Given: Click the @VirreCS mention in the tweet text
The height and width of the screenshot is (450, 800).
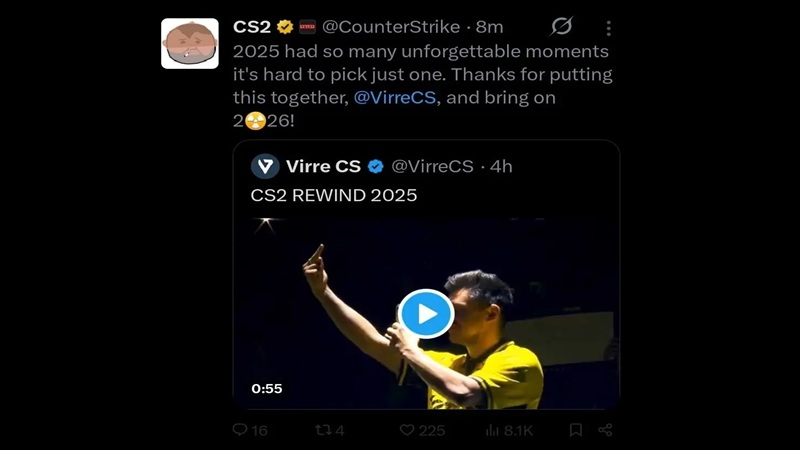Looking at the screenshot, I should click(x=395, y=98).
